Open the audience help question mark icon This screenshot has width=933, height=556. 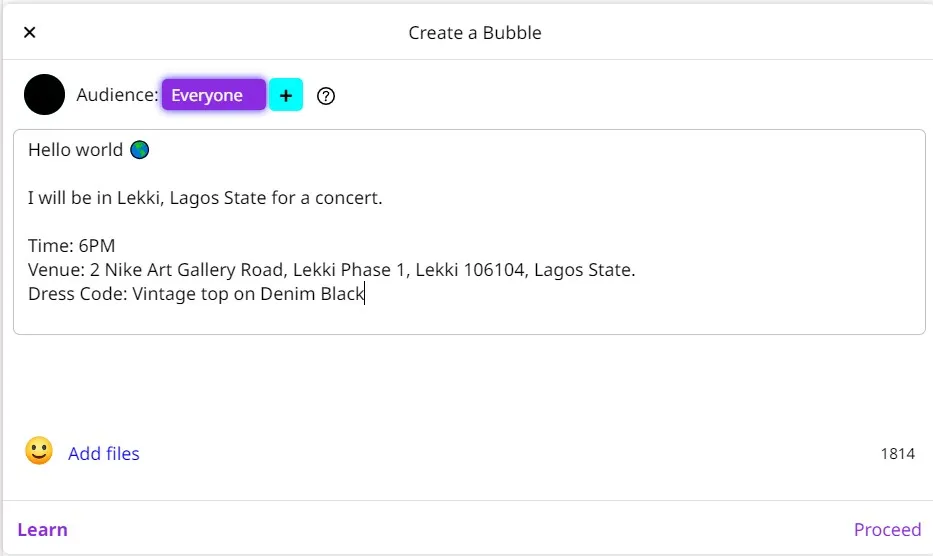(325, 96)
